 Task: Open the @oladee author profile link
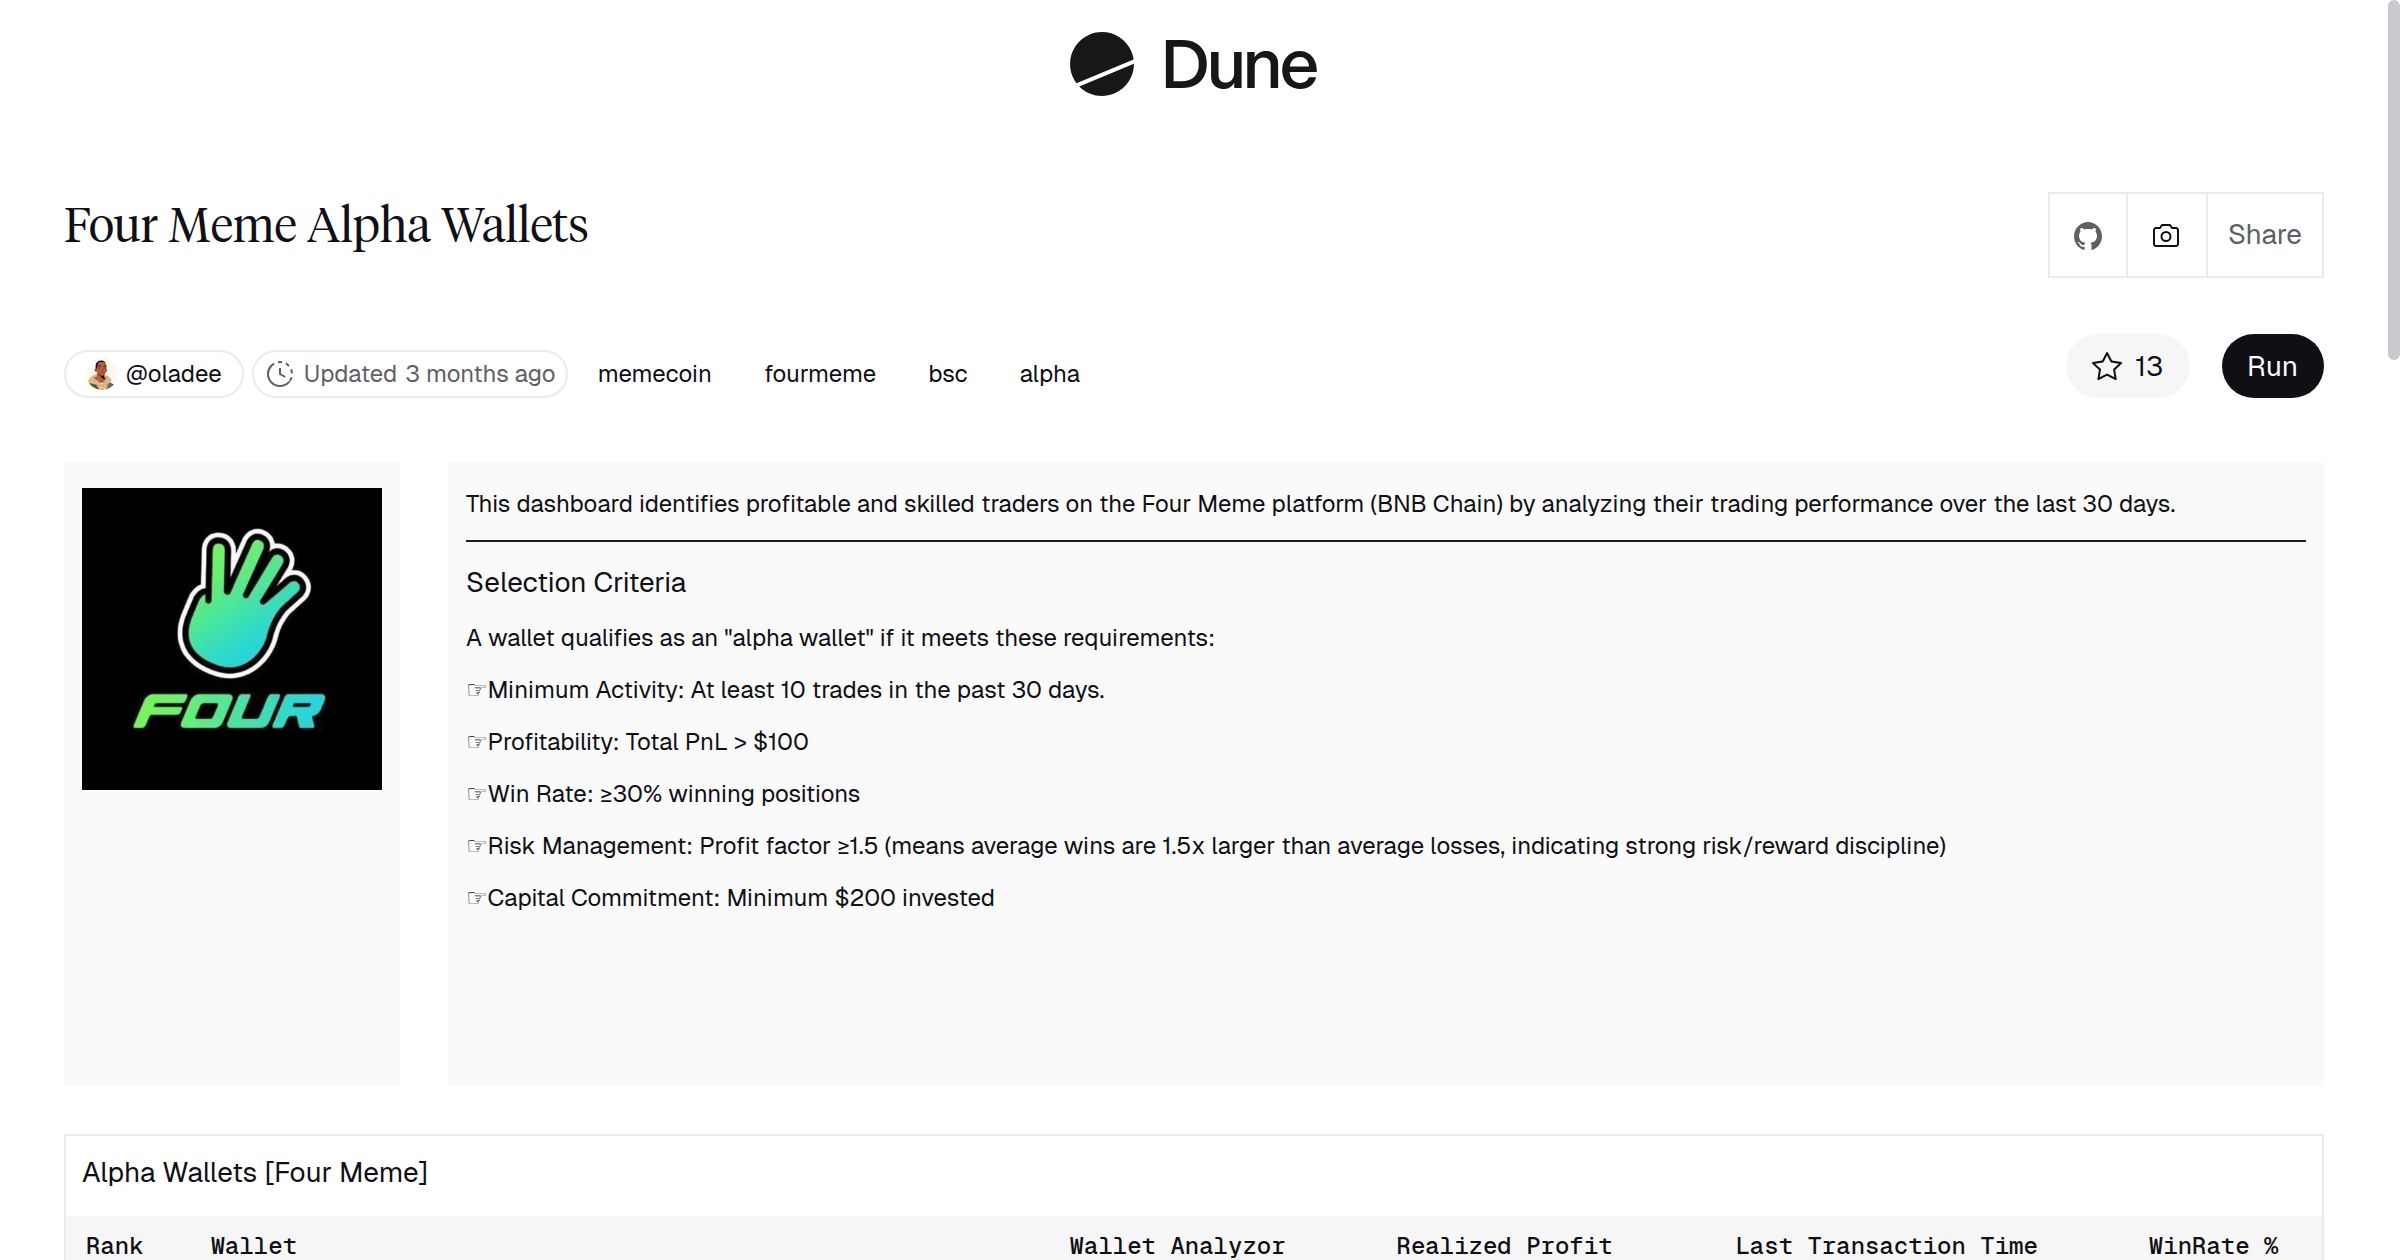[x=173, y=374]
